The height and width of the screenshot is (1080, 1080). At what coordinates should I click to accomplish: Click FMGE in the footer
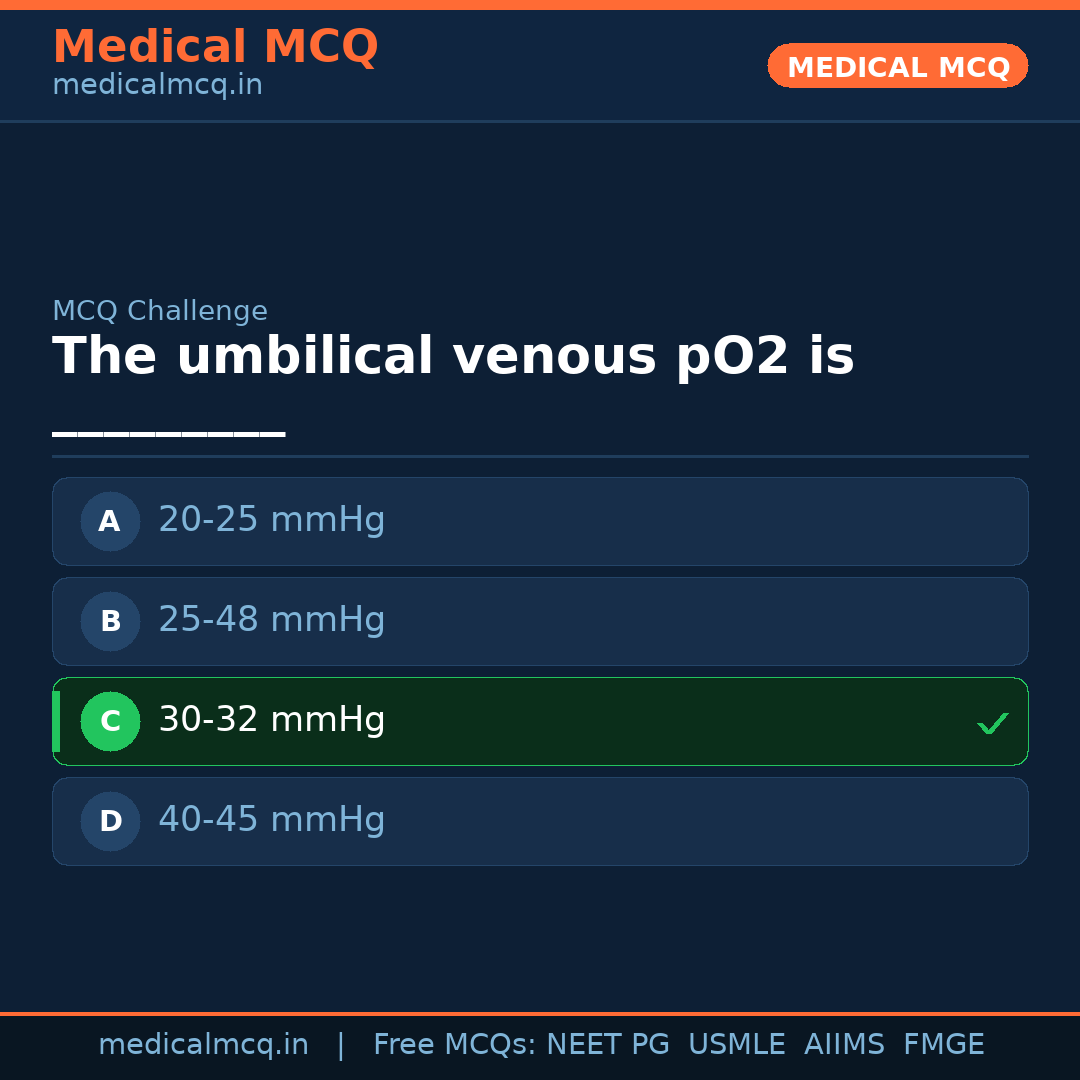(x=943, y=1045)
